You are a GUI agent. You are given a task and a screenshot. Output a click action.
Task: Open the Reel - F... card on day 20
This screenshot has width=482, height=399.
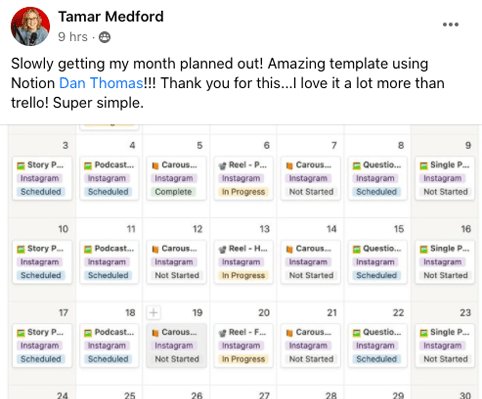click(243, 345)
